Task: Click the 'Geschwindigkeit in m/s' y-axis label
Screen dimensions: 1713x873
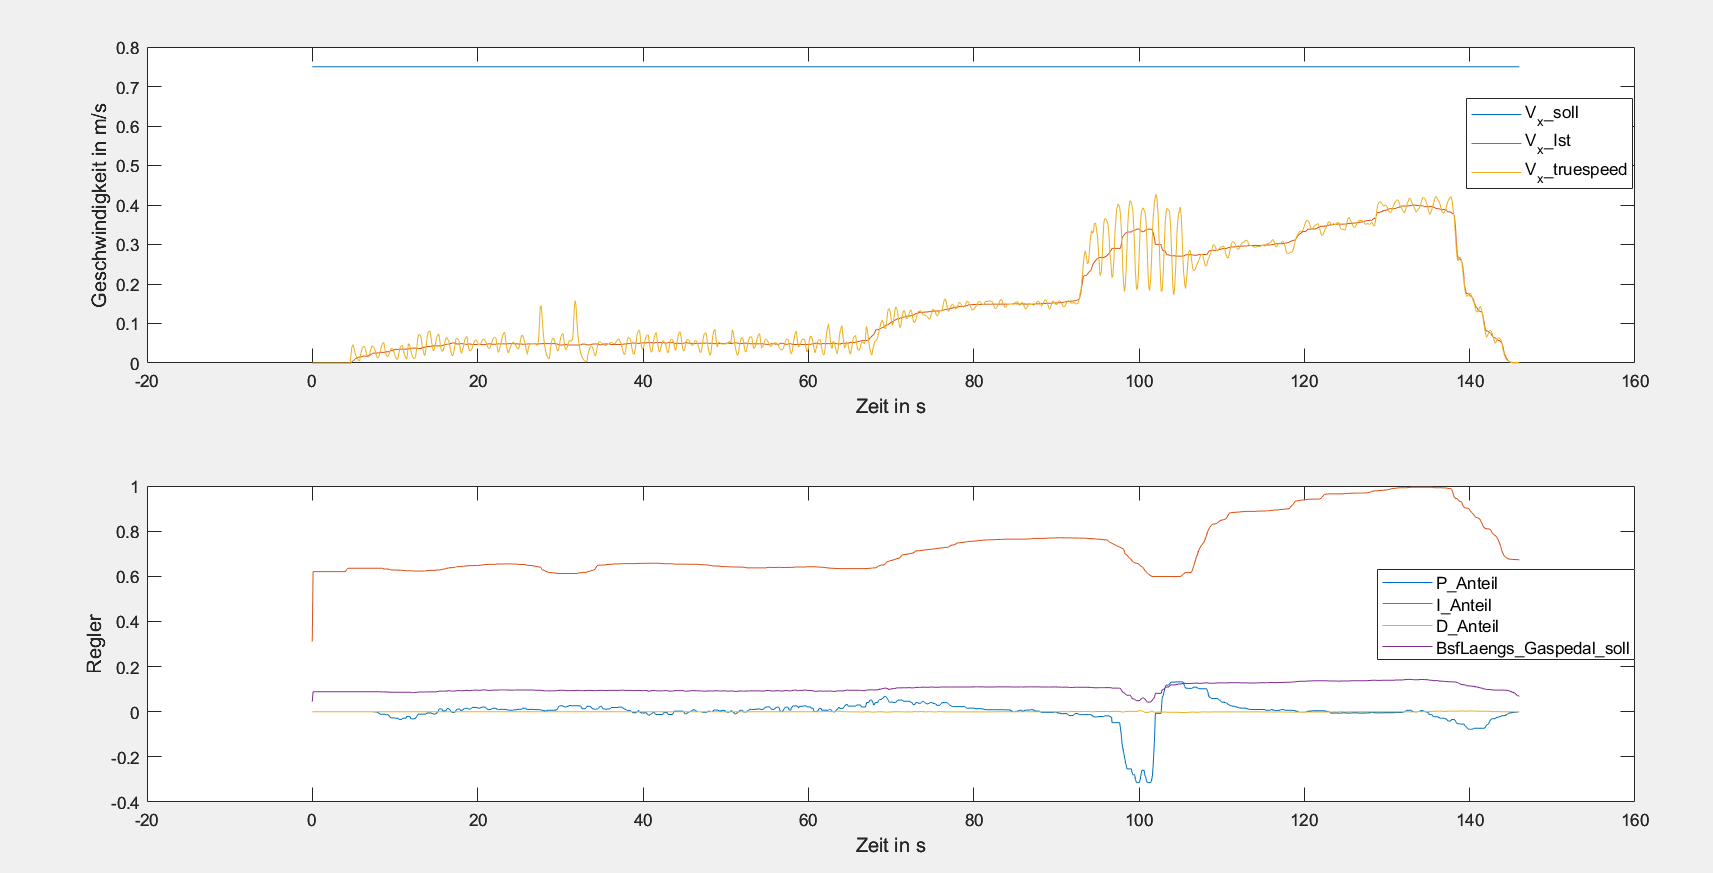Action: click(99, 205)
